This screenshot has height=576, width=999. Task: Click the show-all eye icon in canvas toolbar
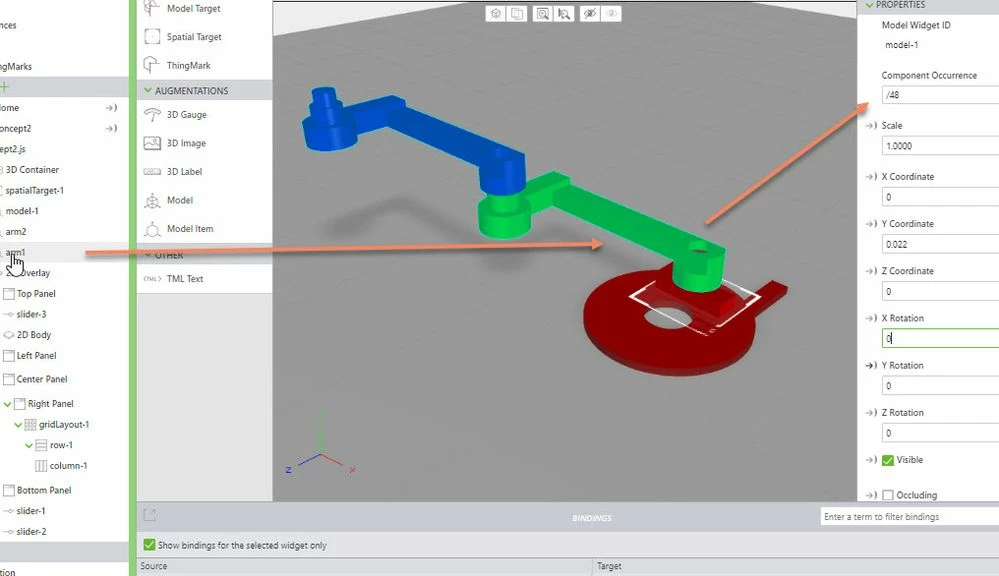coord(611,13)
